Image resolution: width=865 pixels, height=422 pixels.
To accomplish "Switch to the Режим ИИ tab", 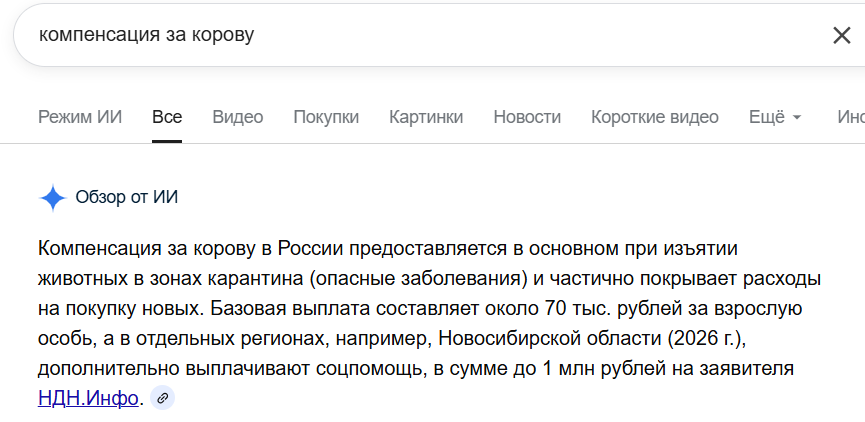I will (80, 117).
